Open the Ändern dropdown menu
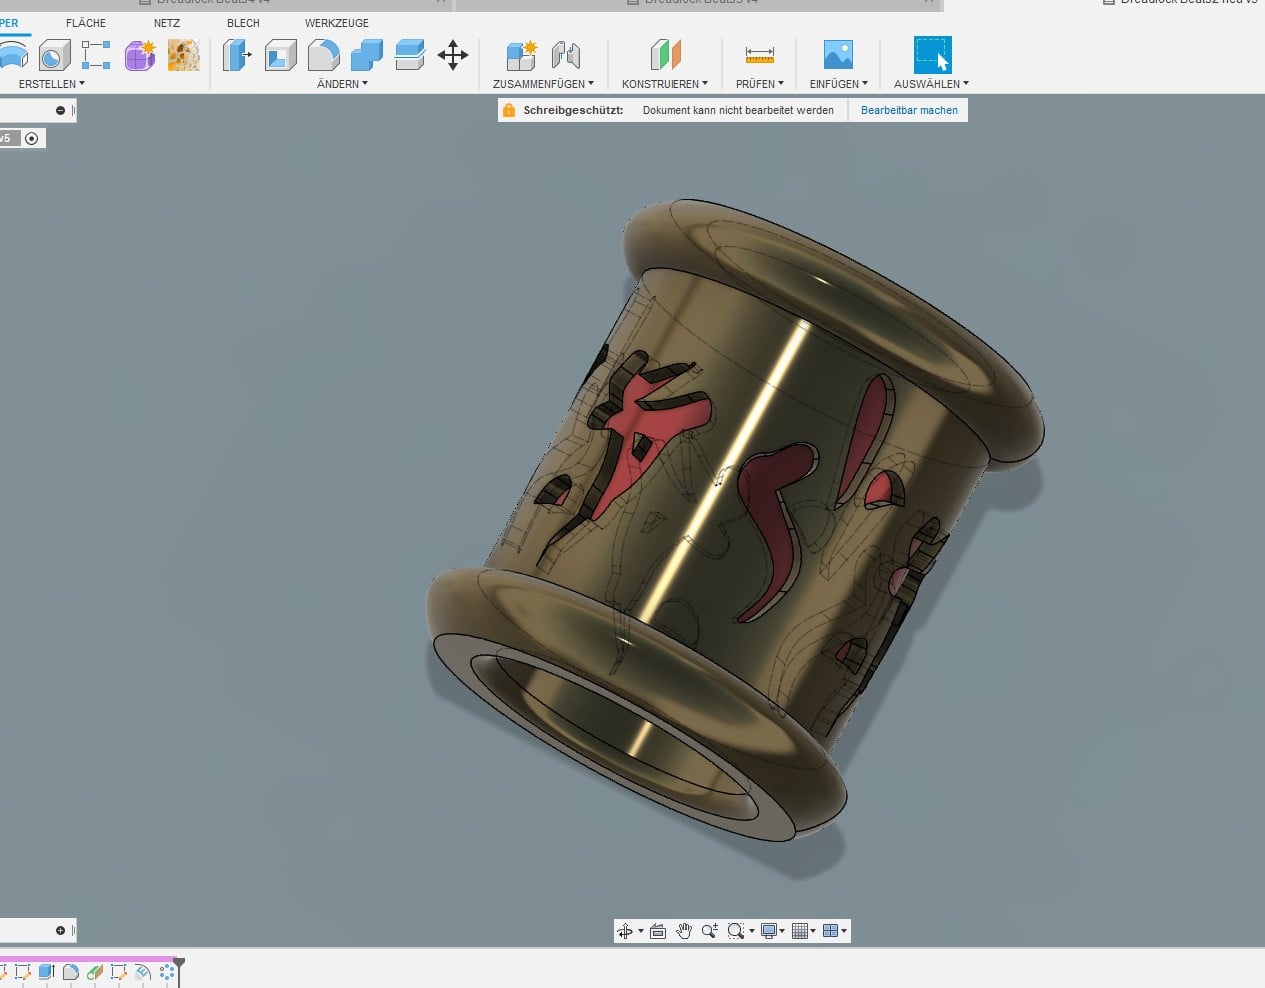The width and height of the screenshot is (1265, 988). [342, 84]
